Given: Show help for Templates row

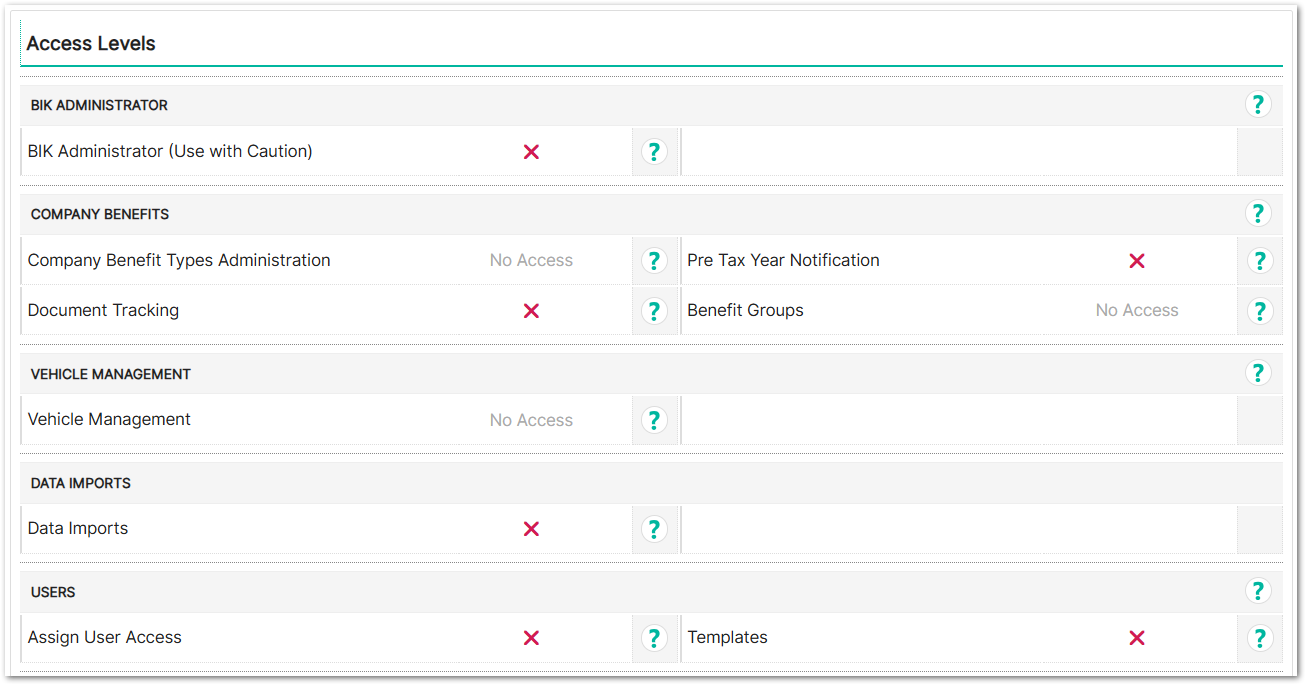Looking at the screenshot, I should pyautogui.click(x=1260, y=638).
